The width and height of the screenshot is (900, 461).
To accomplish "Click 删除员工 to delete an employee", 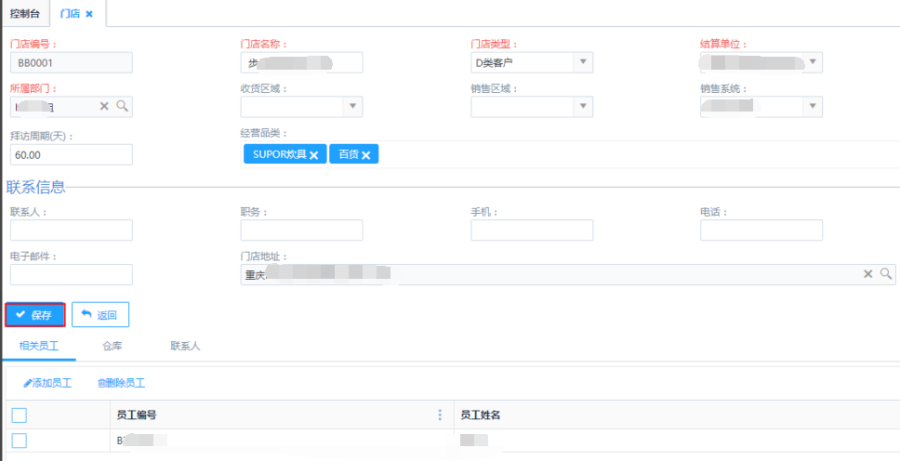I will 121,383.
